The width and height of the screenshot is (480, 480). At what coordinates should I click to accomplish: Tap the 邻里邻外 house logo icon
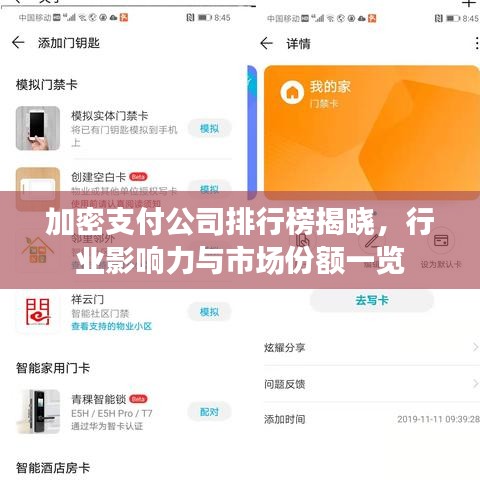[x=38, y=251]
